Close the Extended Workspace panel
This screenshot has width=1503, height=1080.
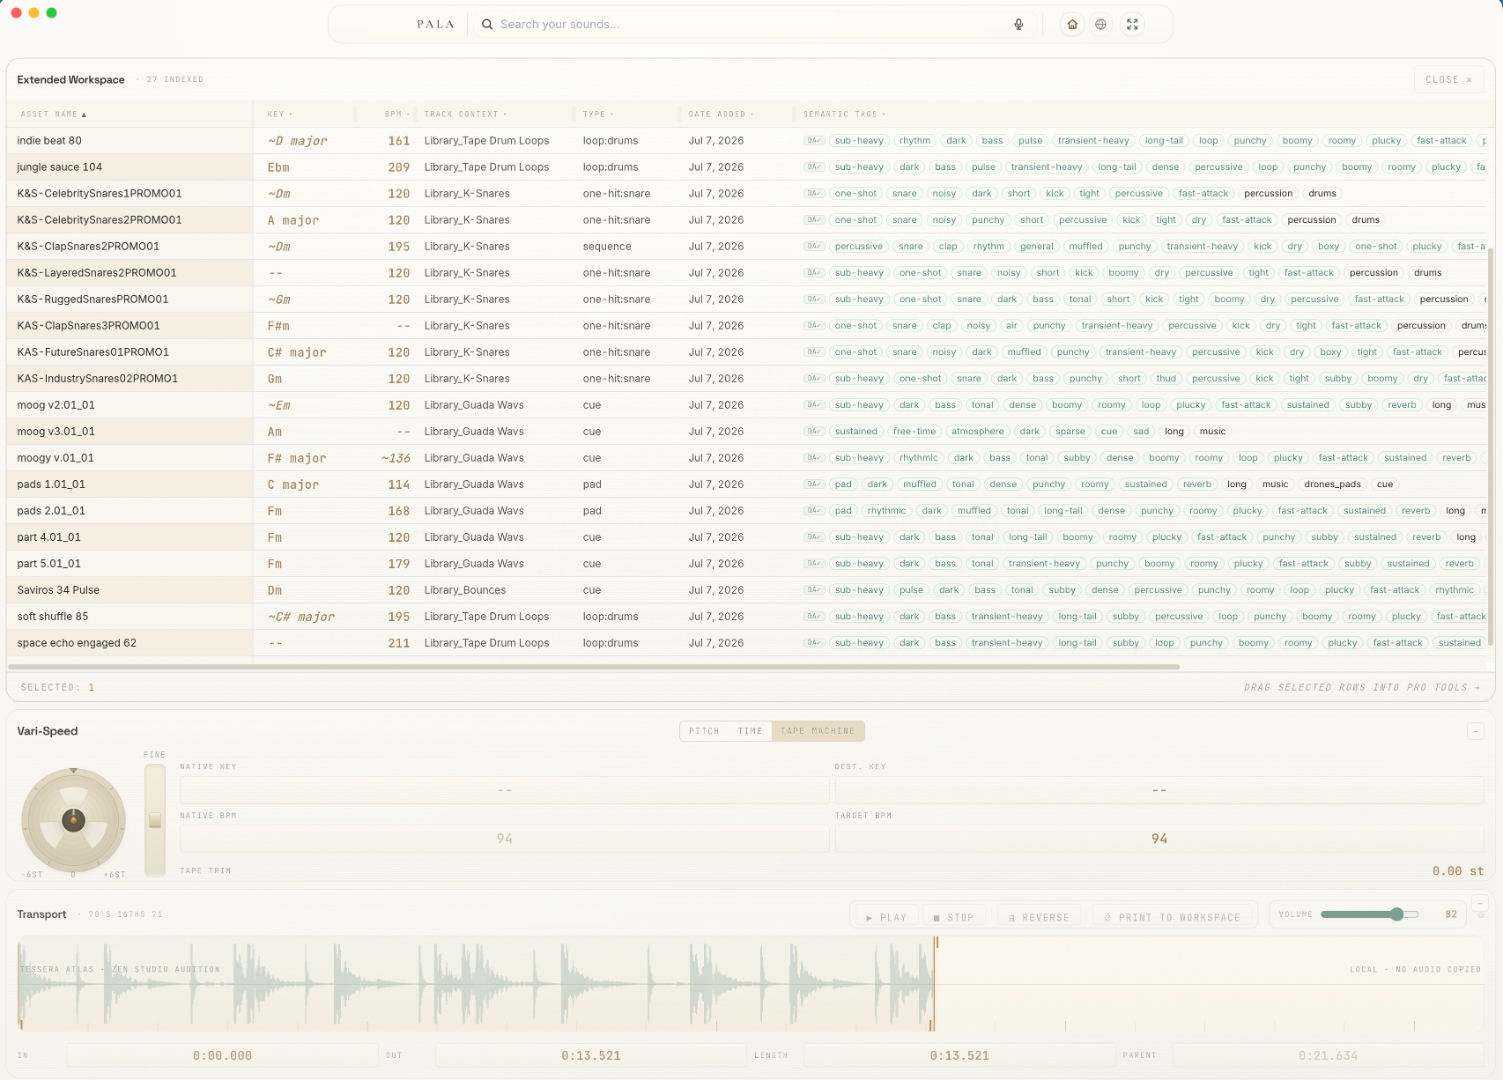[1448, 79]
